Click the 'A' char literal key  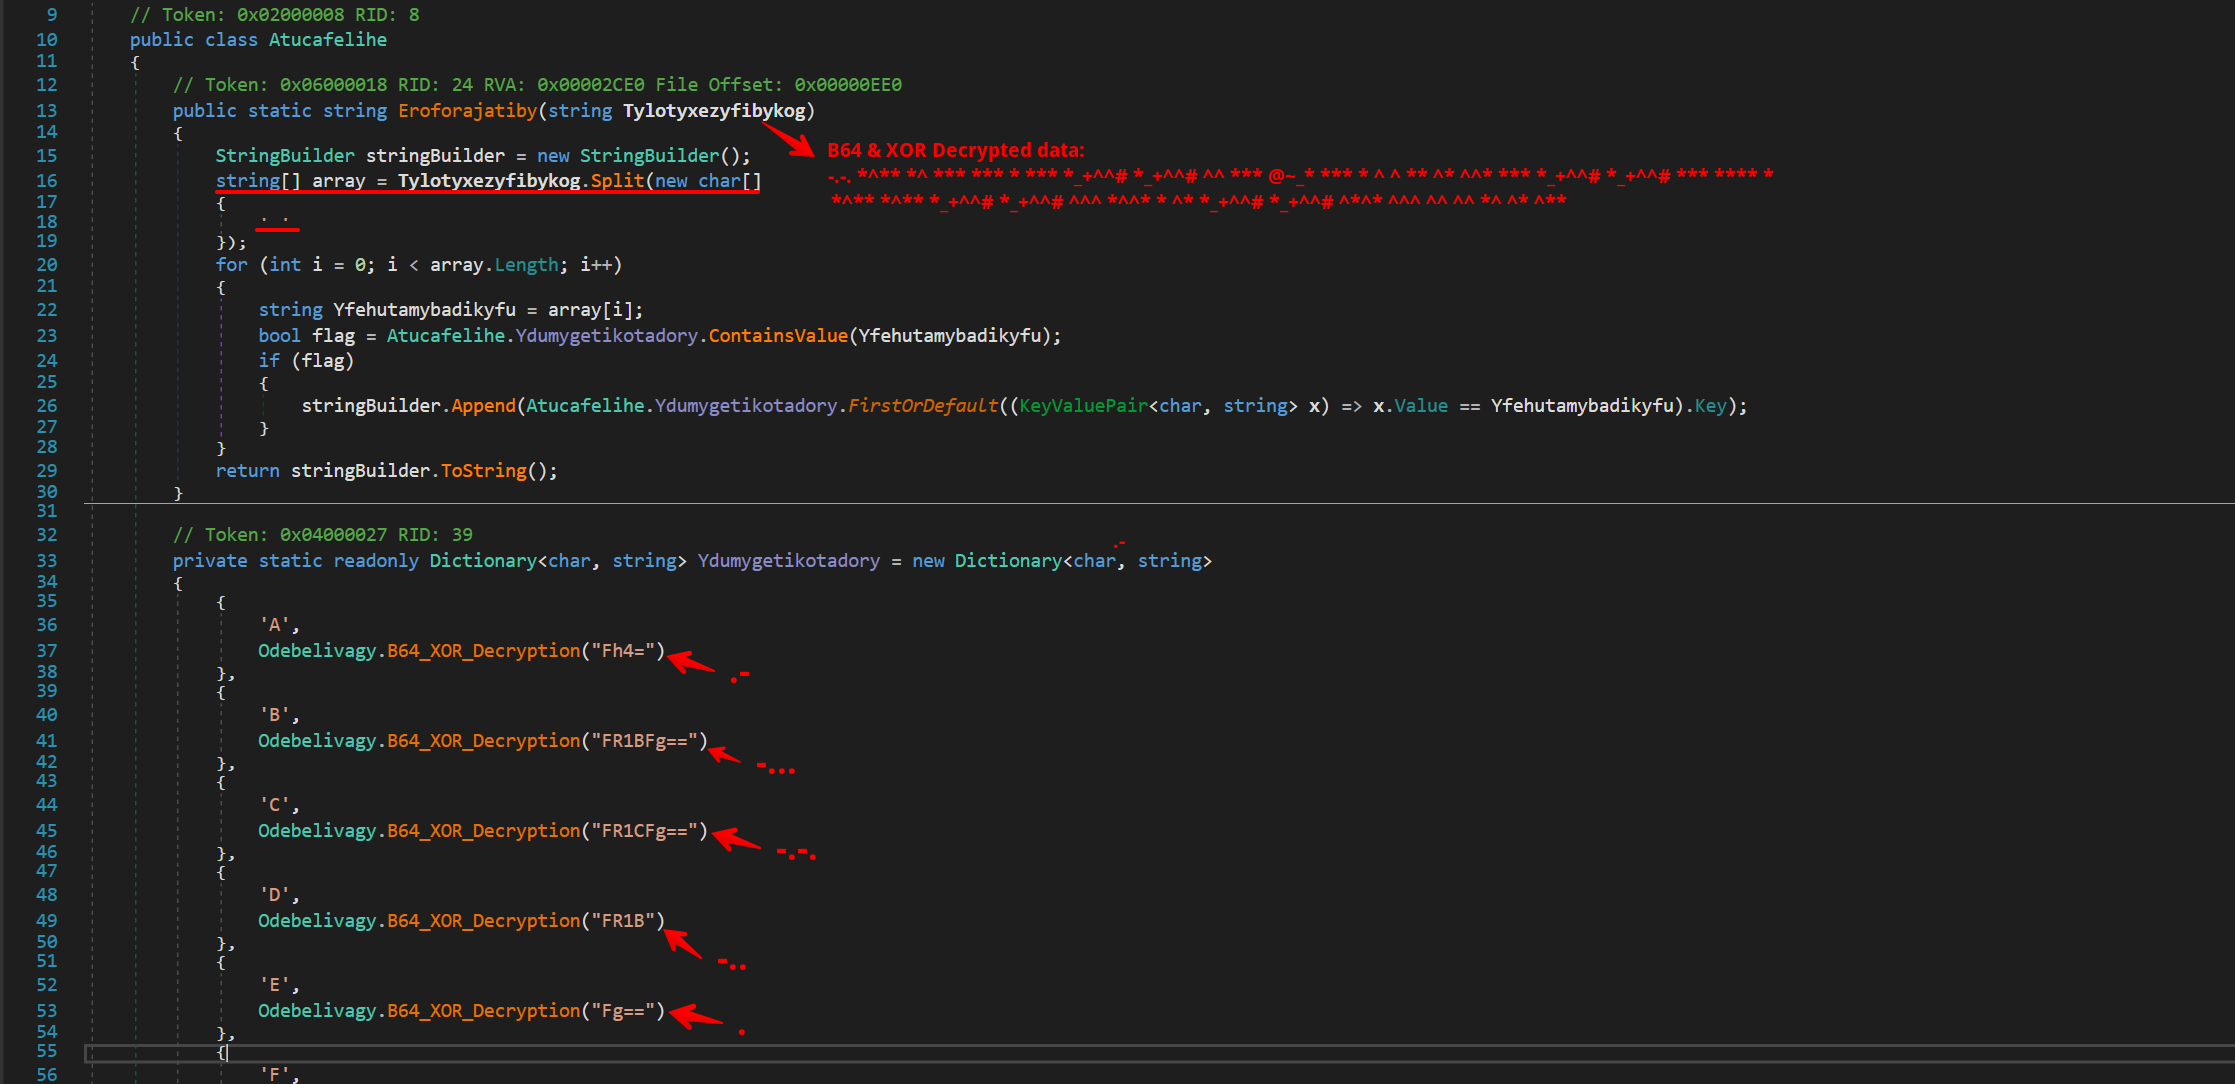[x=275, y=625]
